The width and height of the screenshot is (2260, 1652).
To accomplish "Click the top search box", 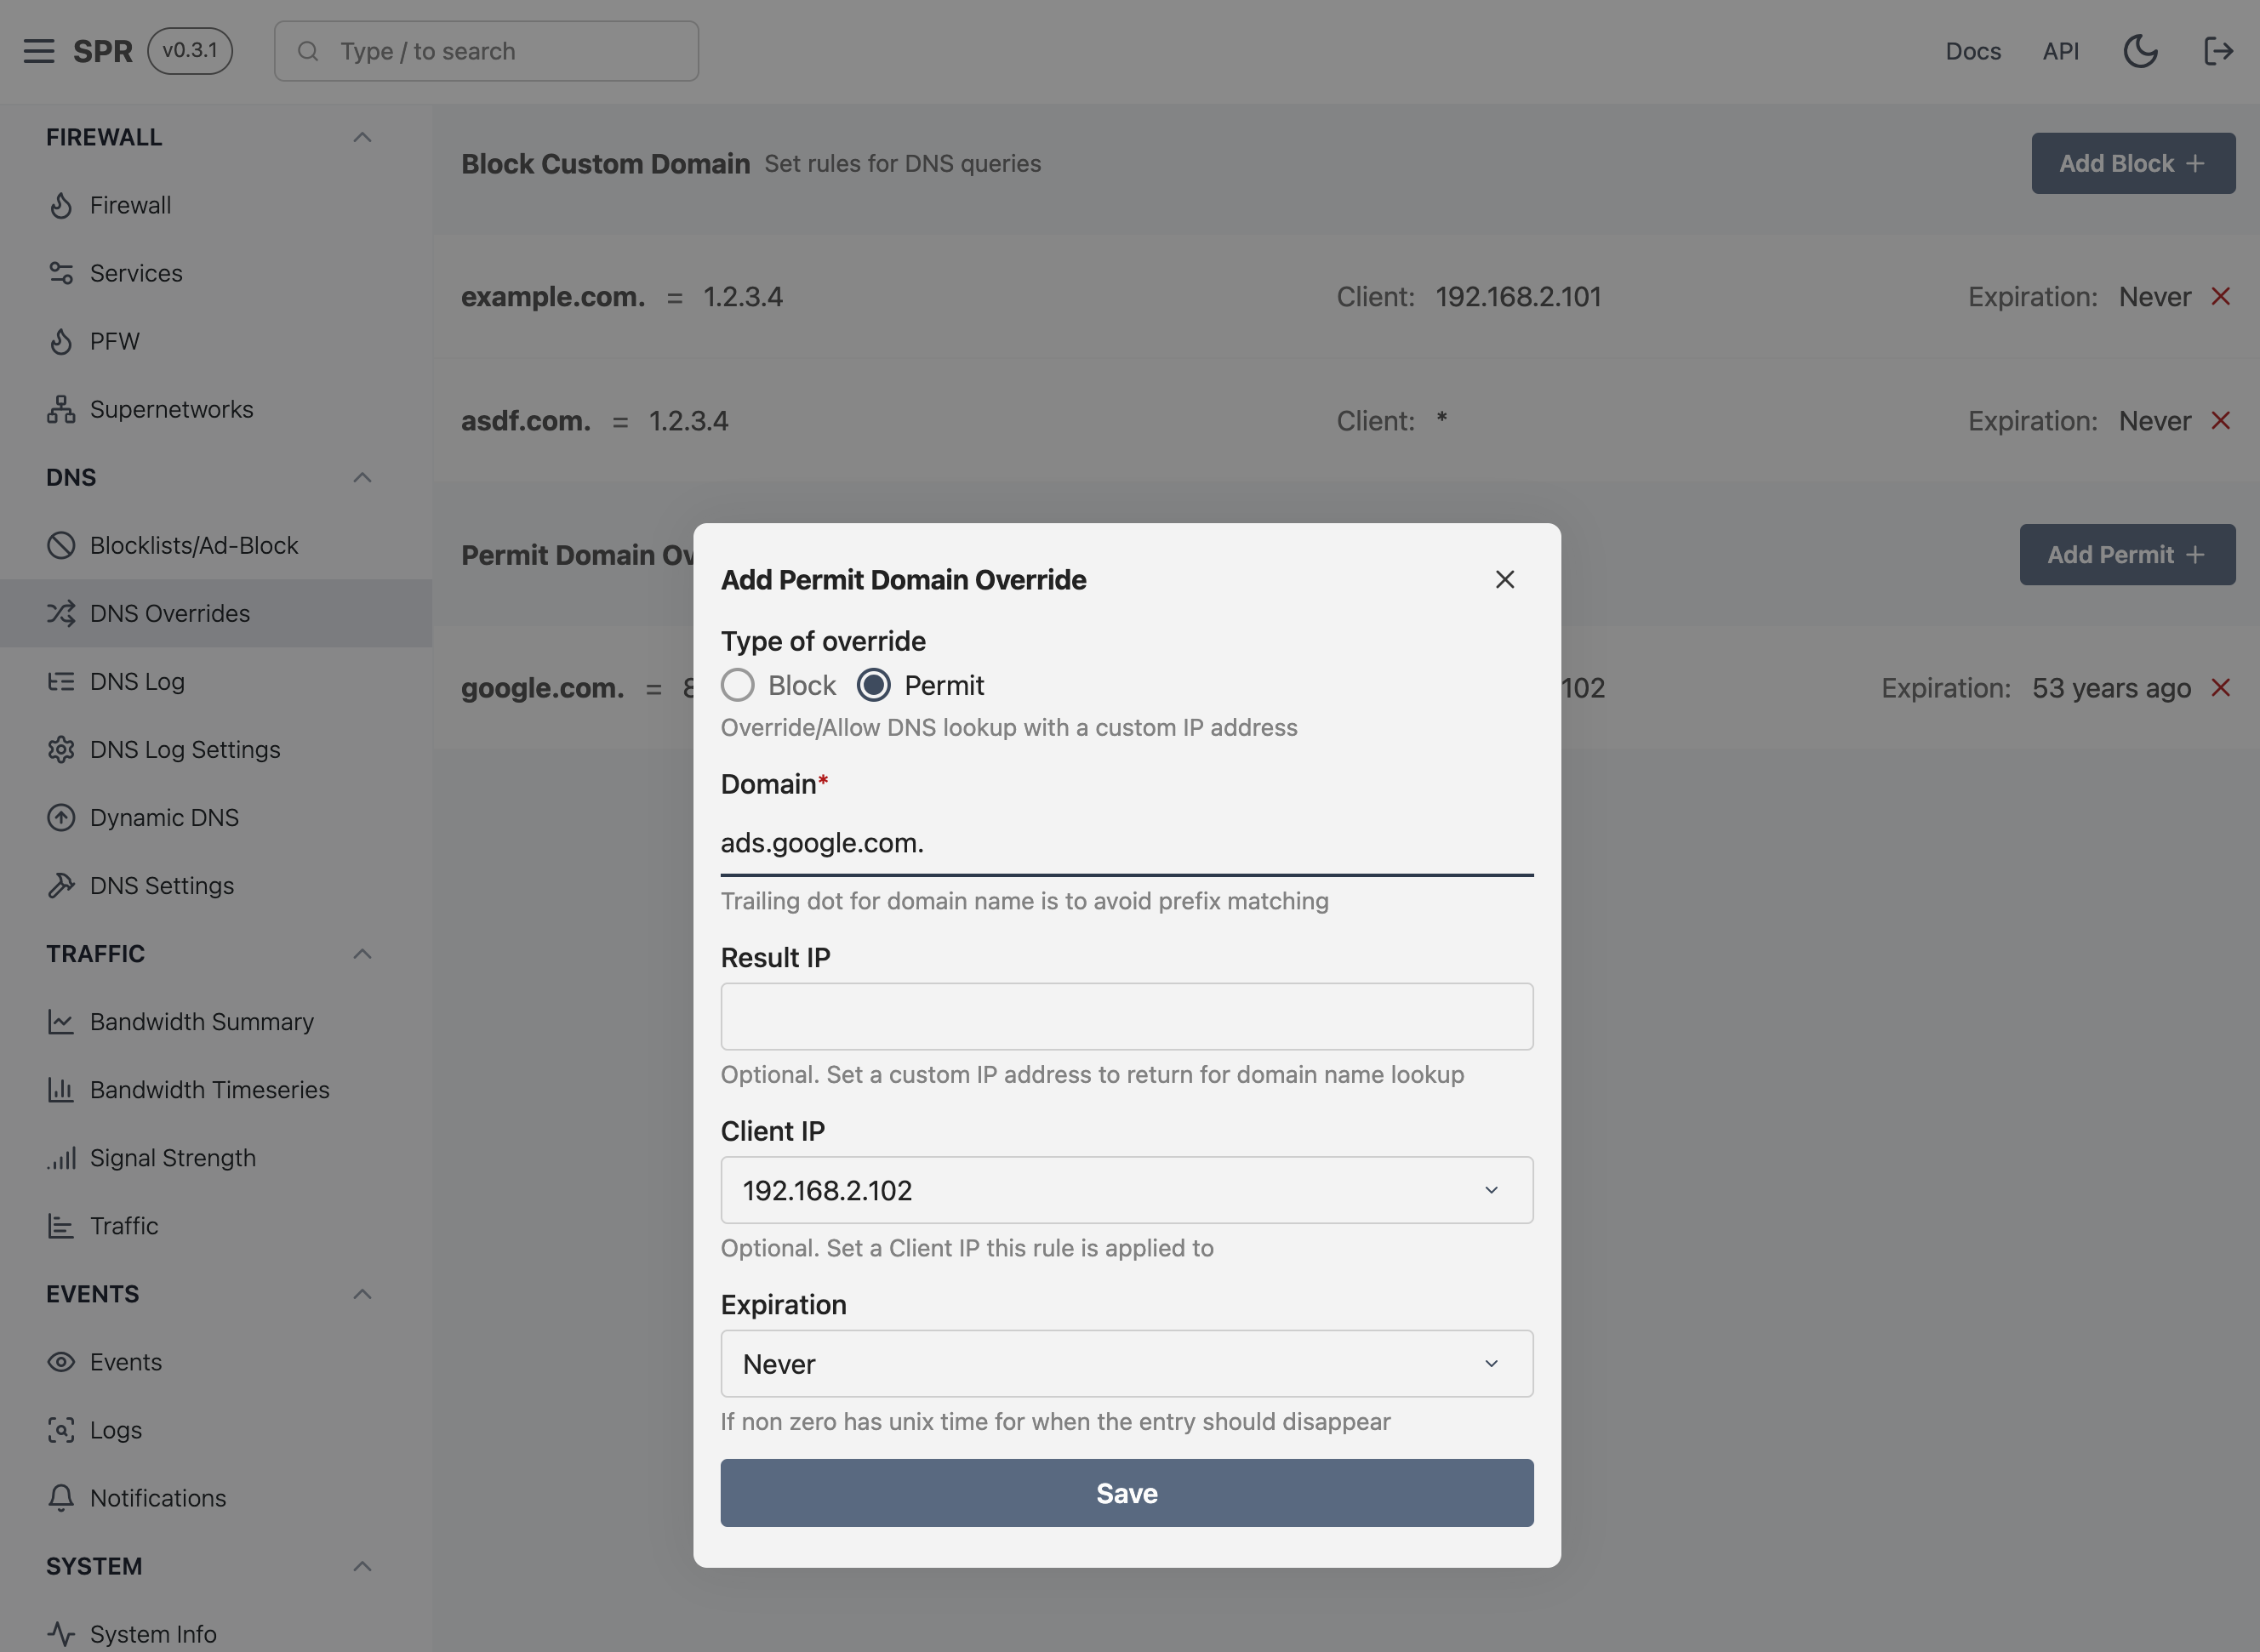I will pos(486,51).
